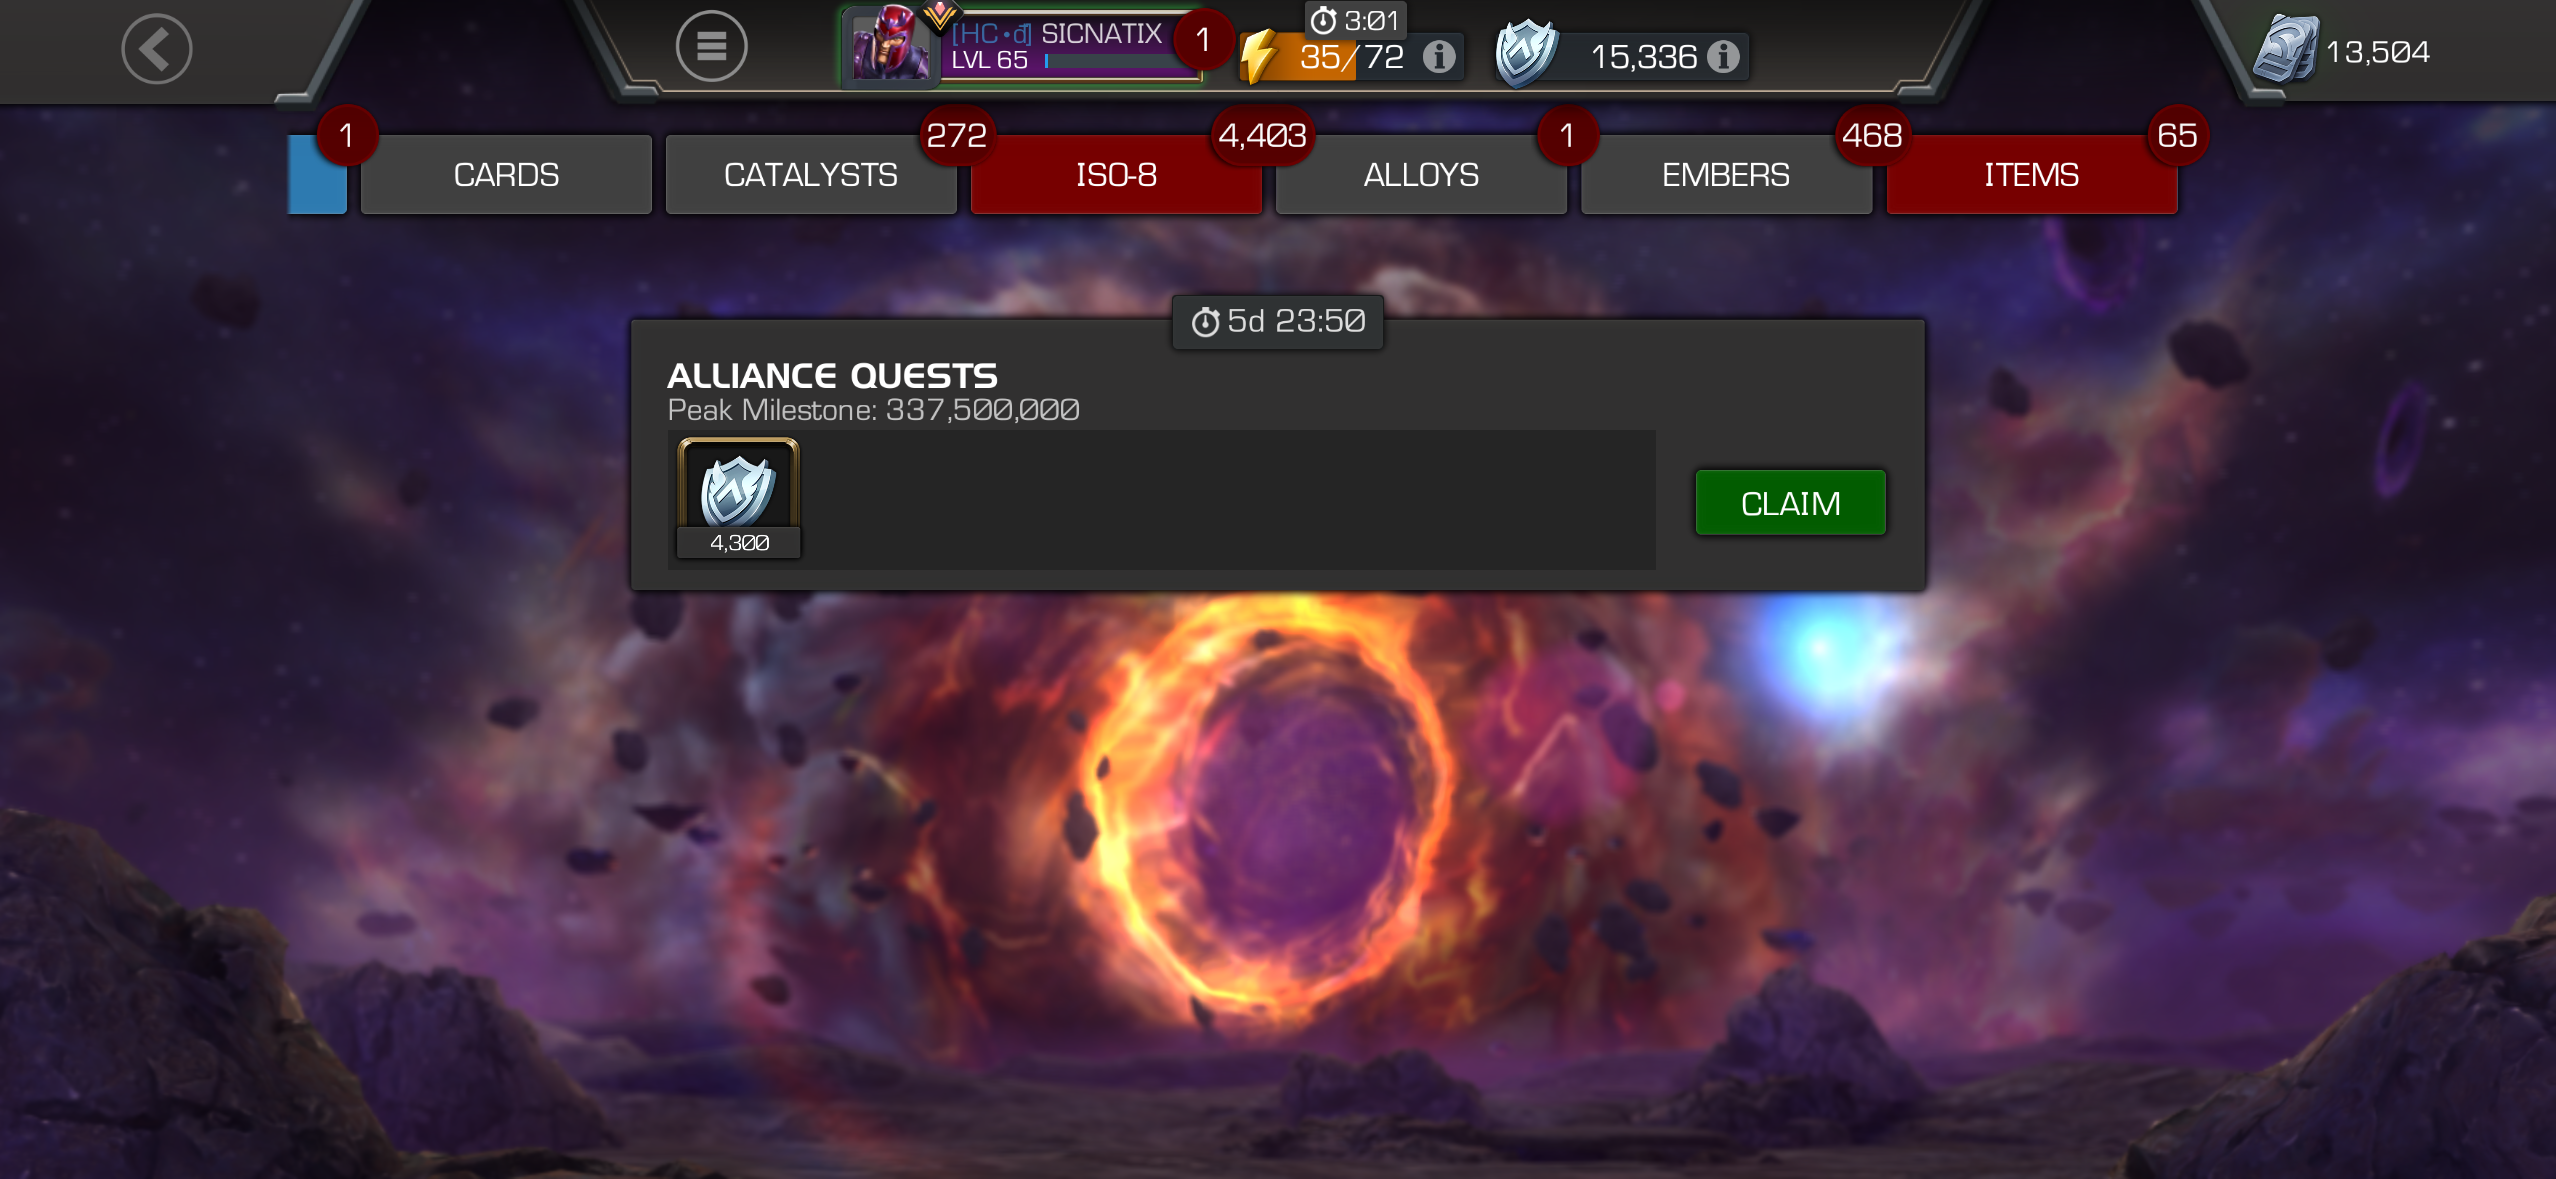Screen dimensions: 2556x1179
Task: Tap the loyalty shield icon
Action: point(1526,52)
